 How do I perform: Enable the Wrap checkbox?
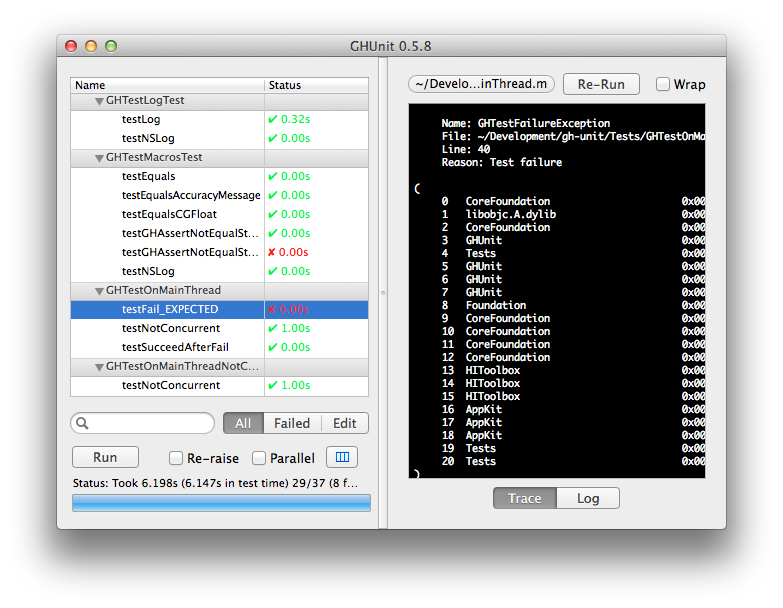point(663,84)
